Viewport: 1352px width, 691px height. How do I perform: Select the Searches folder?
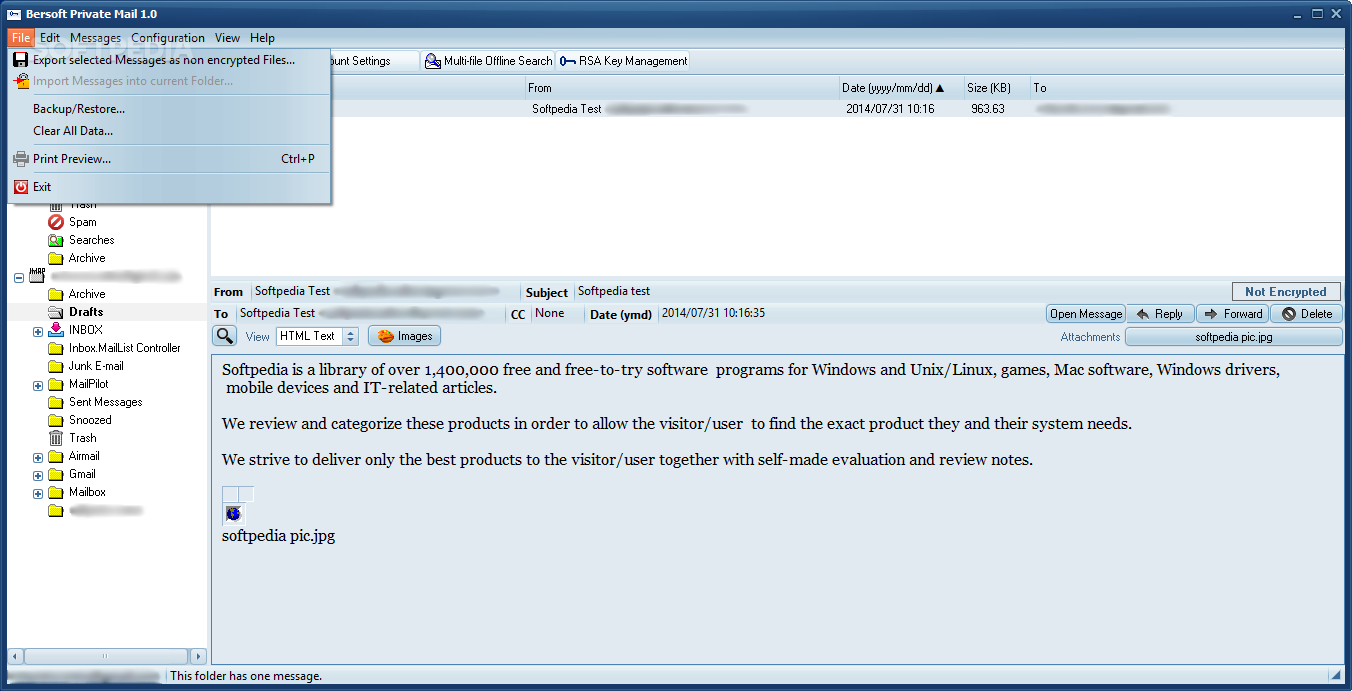tap(92, 240)
